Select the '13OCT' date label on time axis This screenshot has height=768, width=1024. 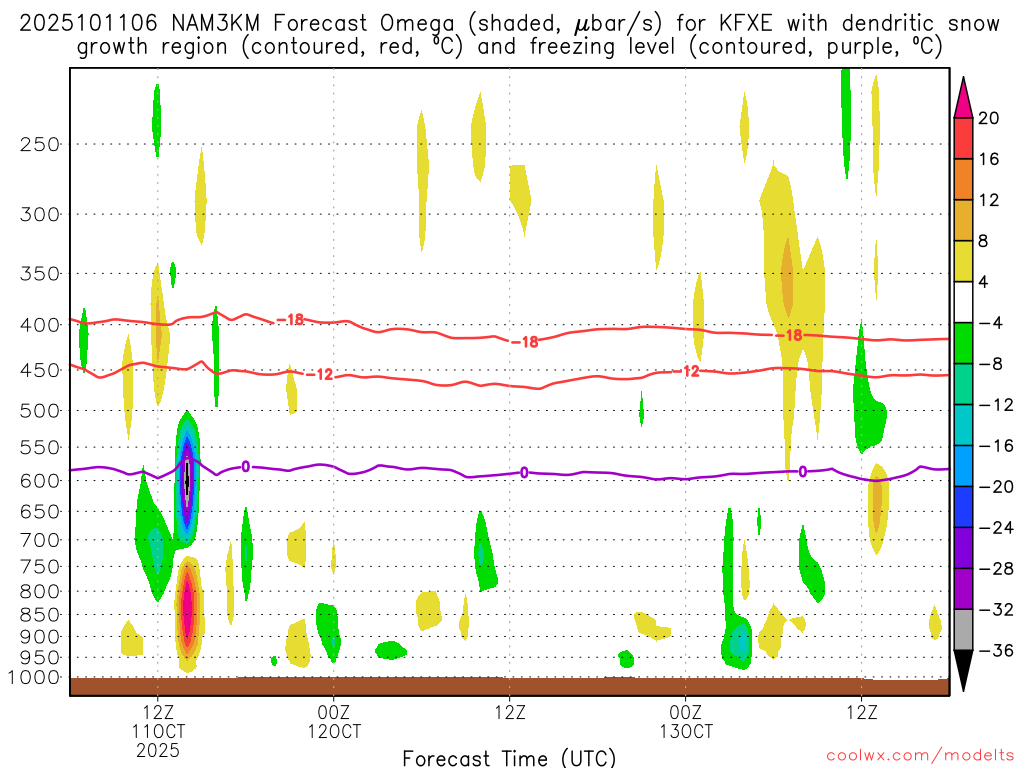(686, 731)
